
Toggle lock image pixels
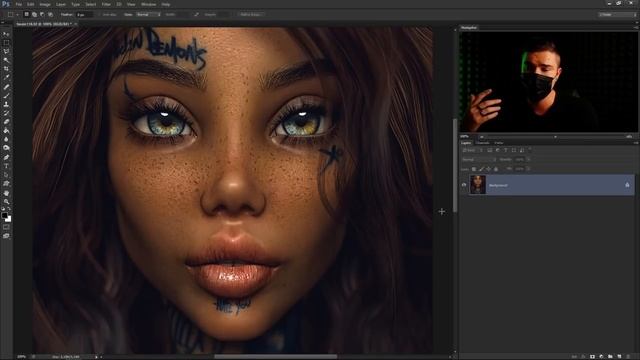click(x=481, y=169)
